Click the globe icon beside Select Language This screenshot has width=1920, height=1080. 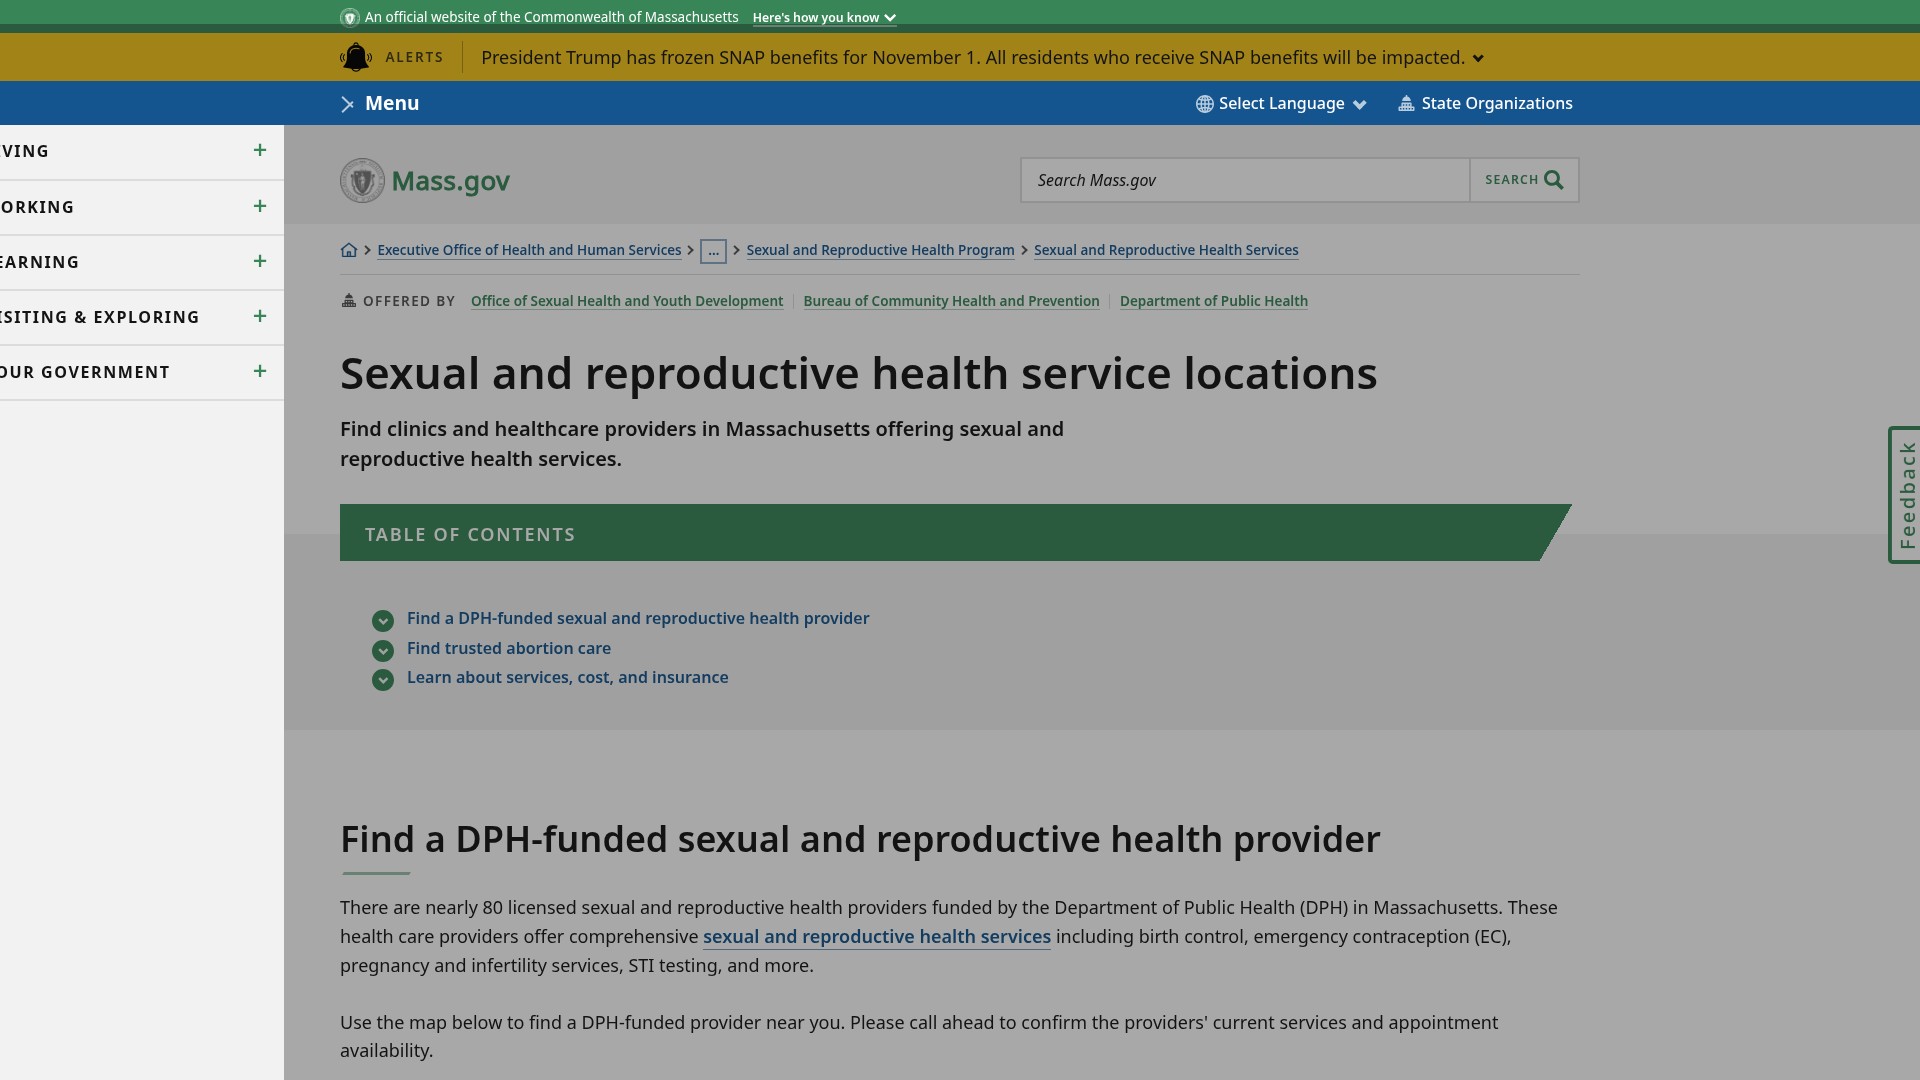point(1205,104)
